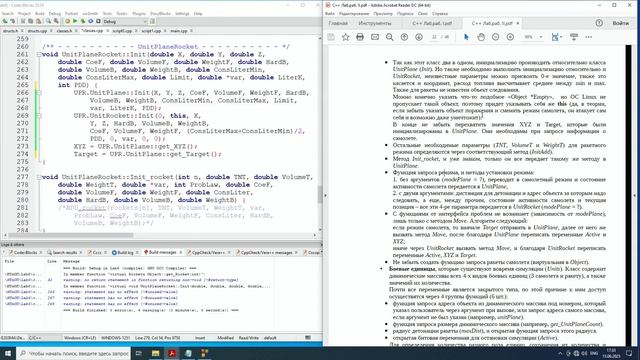Open the Build log tab
The height and width of the screenshot is (360, 640).
click(x=125, y=253)
